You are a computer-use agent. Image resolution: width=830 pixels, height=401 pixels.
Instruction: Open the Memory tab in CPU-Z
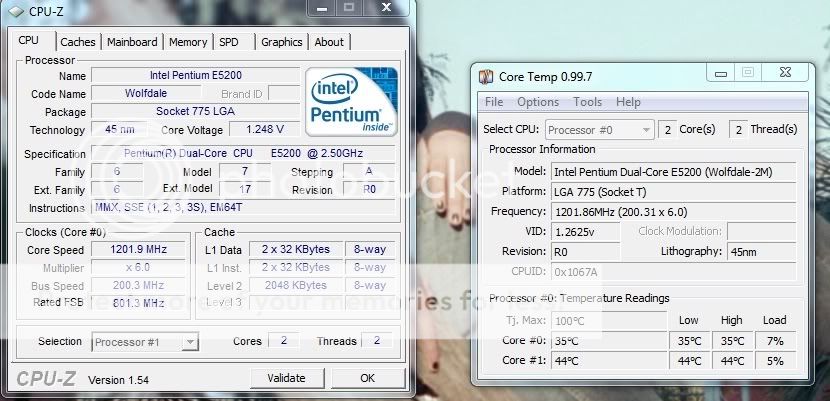(x=188, y=42)
